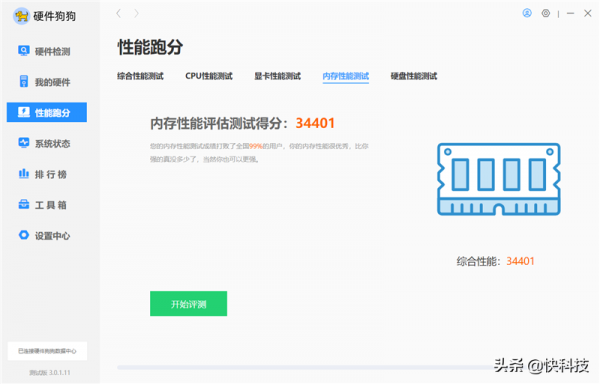Click the 硬件检测 magnifier icon in sidebar
Screen dimensions: 600x384
coord(24,51)
